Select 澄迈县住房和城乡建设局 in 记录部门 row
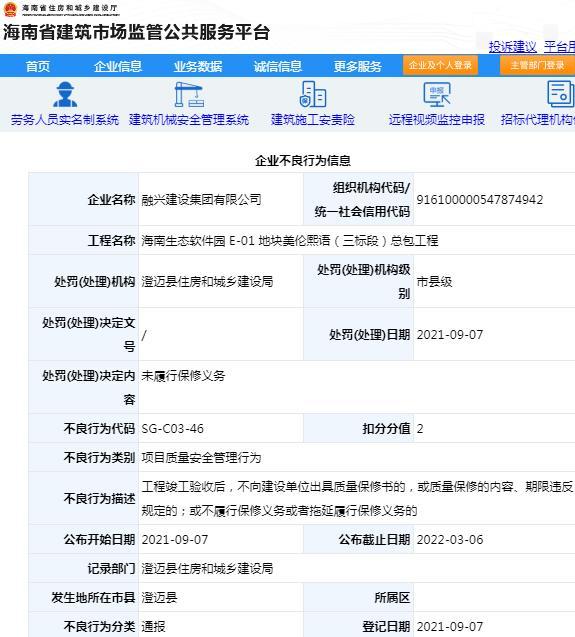Screen dimensions: 575x637 [x=207, y=568]
